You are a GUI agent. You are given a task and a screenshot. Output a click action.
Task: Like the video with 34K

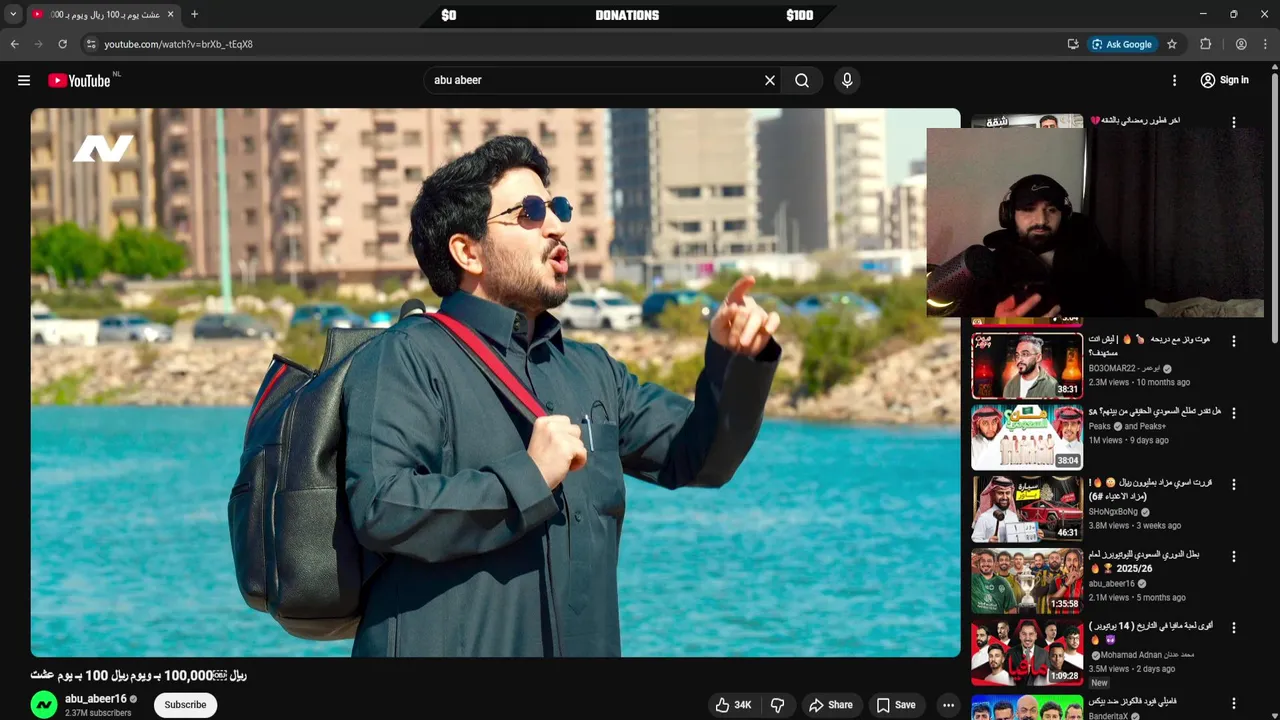[732, 705]
